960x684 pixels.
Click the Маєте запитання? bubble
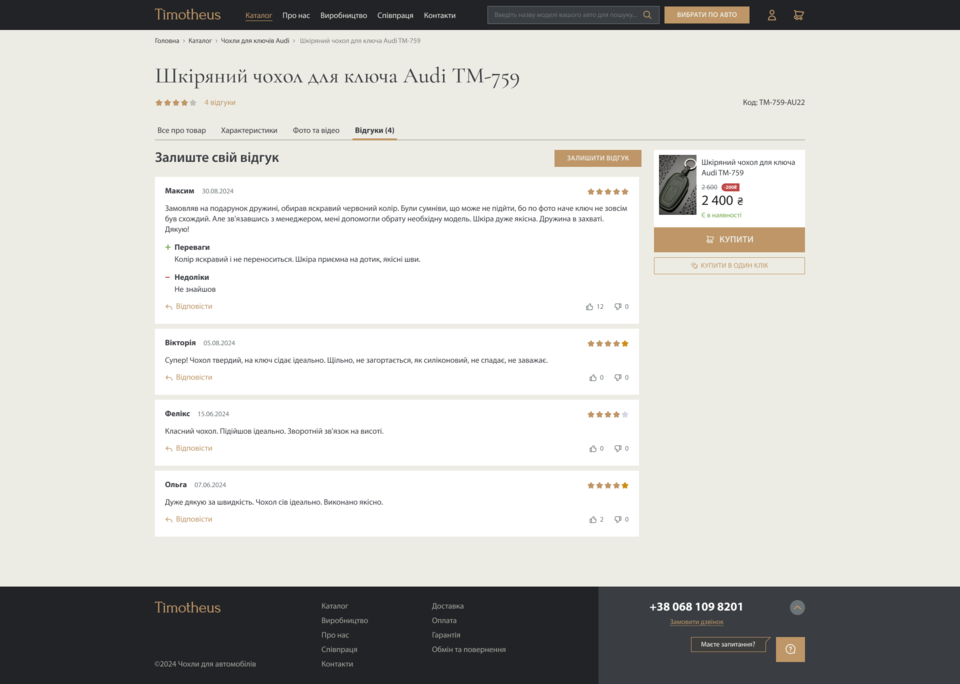click(728, 644)
